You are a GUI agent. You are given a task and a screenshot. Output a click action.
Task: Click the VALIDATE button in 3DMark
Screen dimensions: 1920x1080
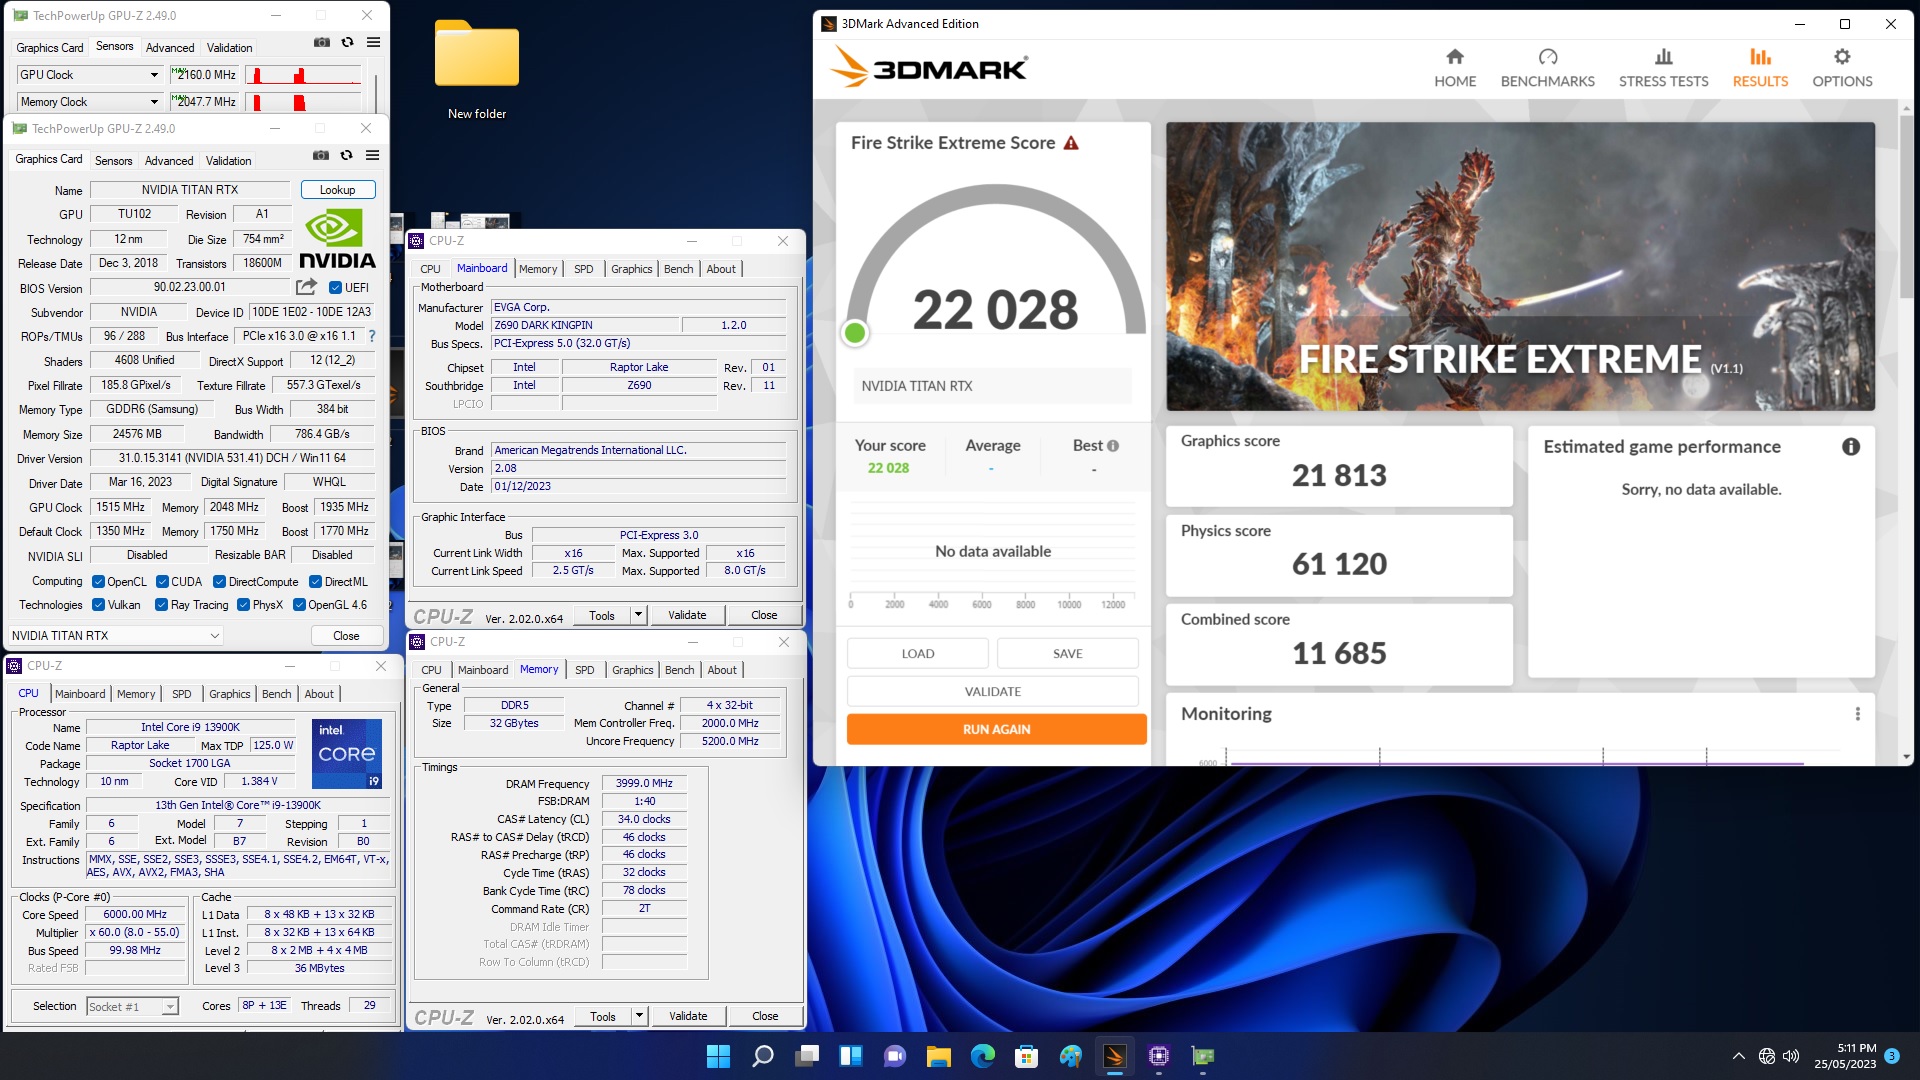992,691
